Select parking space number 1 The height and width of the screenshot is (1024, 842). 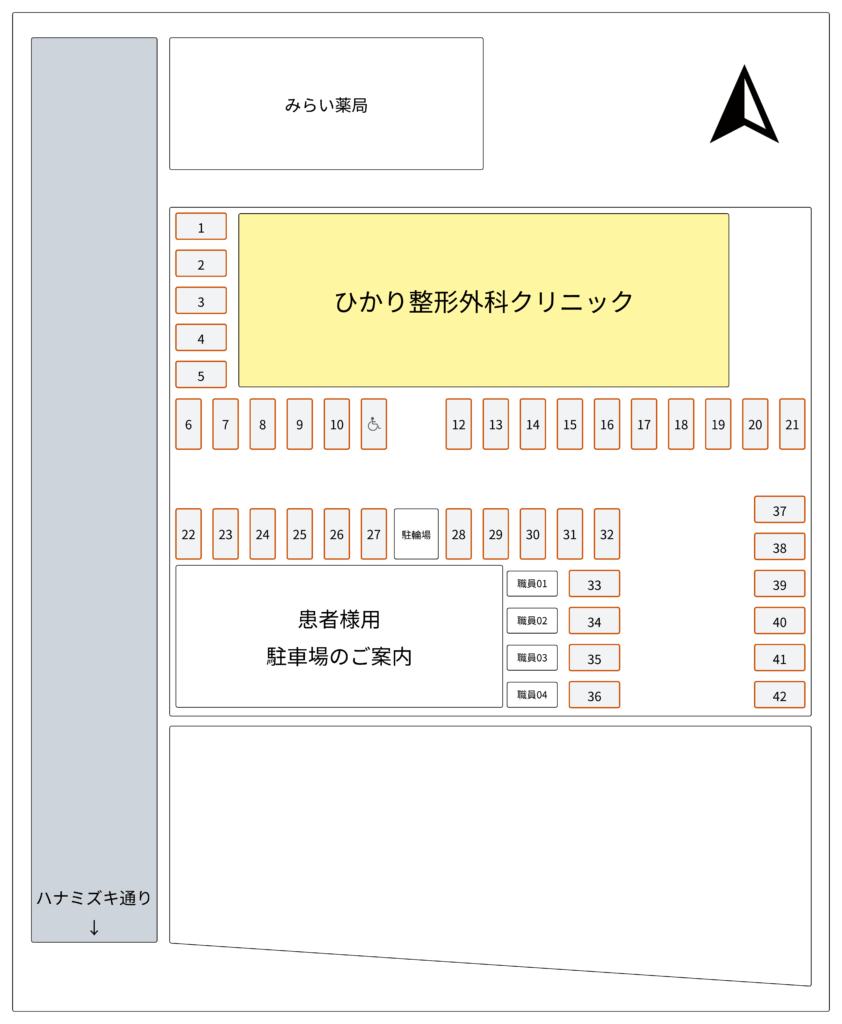pos(201,227)
